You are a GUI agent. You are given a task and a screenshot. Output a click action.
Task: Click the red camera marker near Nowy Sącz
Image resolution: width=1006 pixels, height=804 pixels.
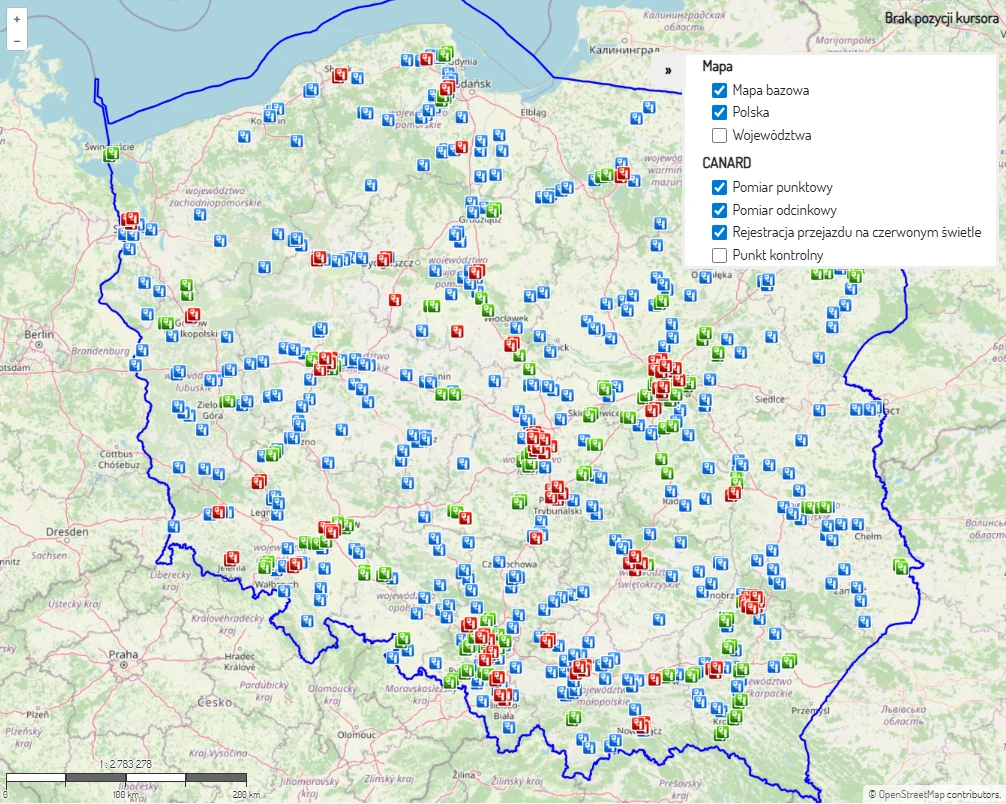(640, 724)
